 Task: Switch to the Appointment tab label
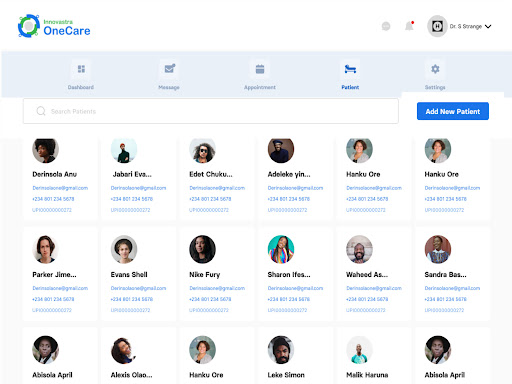(260, 87)
